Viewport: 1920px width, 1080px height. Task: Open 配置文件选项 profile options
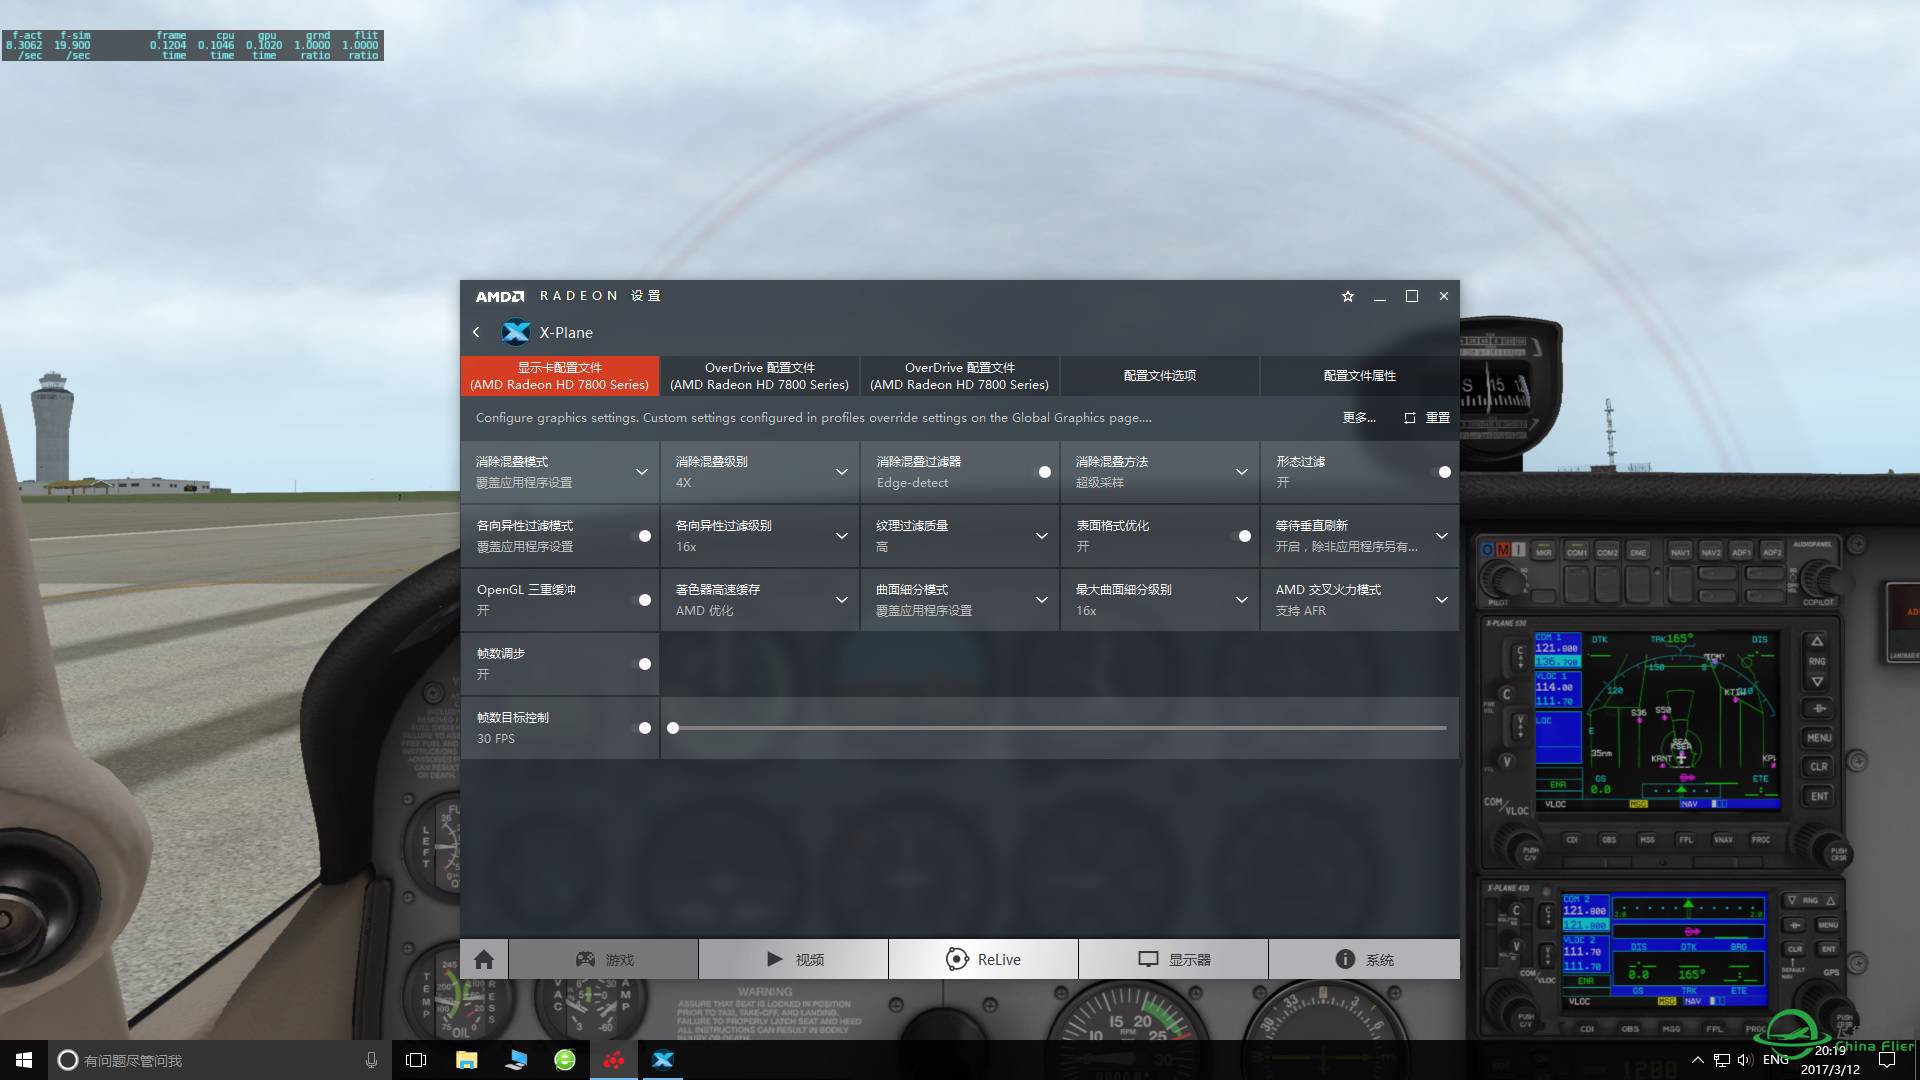pos(1160,376)
